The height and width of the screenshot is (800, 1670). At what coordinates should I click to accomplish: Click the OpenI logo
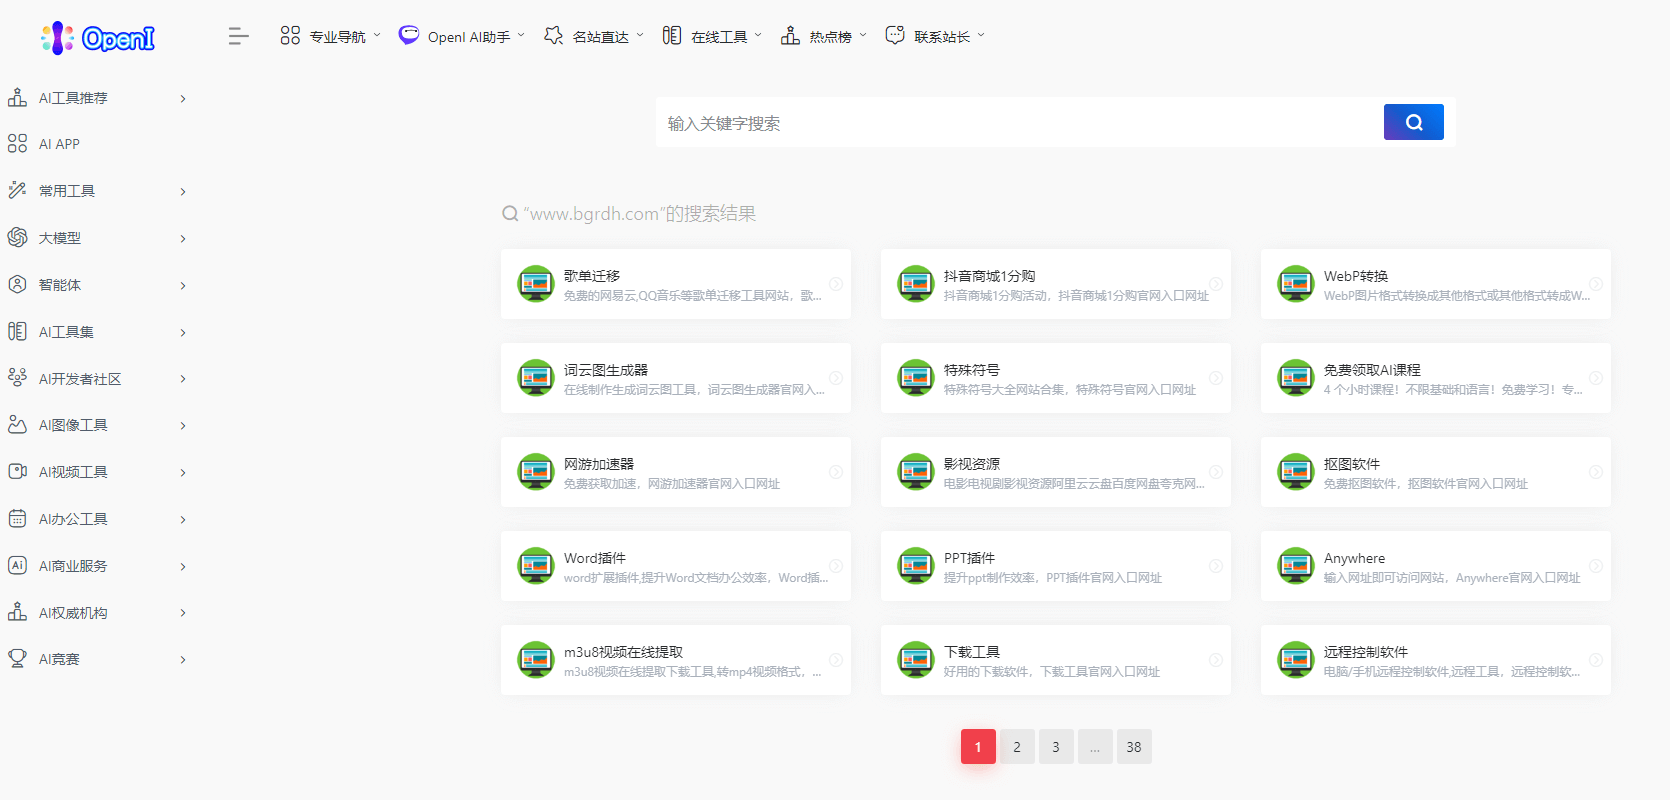[x=98, y=38]
